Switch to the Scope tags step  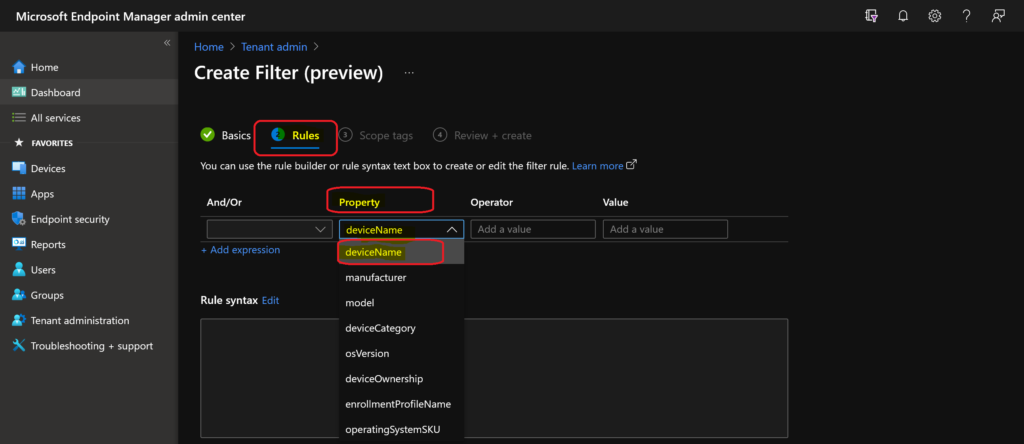click(x=376, y=136)
